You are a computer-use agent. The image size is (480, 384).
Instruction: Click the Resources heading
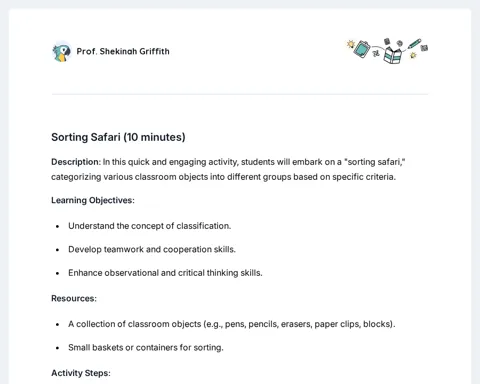74,298
